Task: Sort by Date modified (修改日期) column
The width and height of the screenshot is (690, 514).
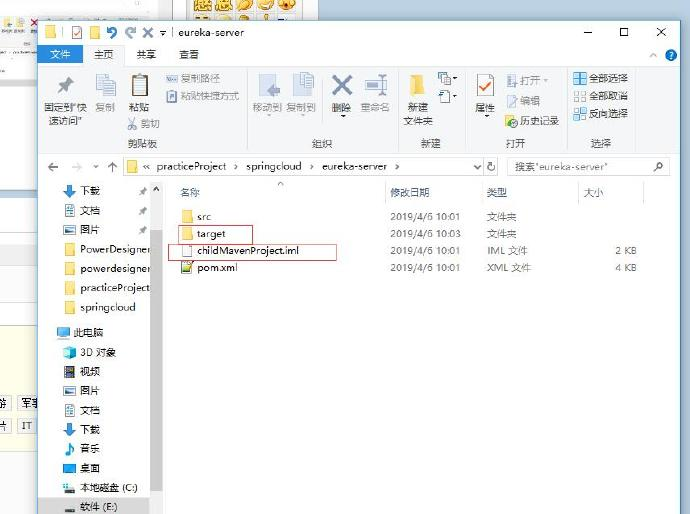Action: [409, 192]
